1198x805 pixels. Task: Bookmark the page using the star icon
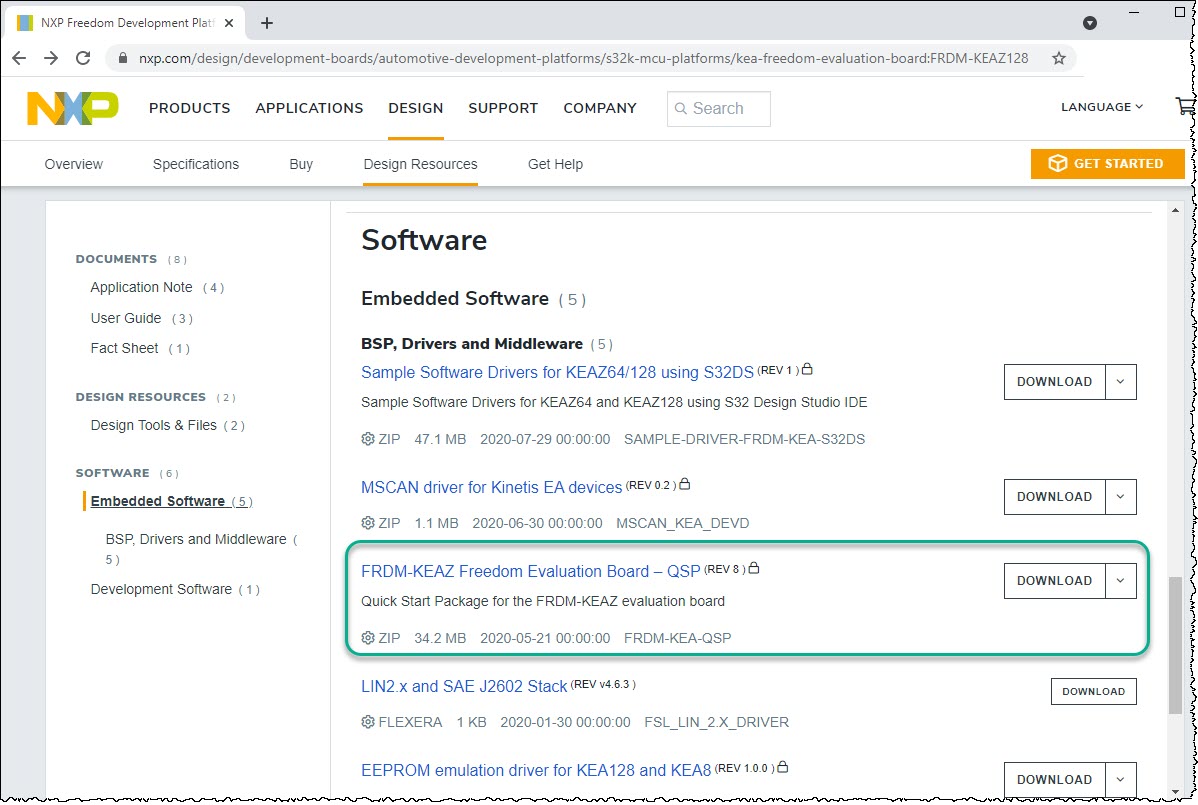pyautogui.click(x=1057, y=58)
